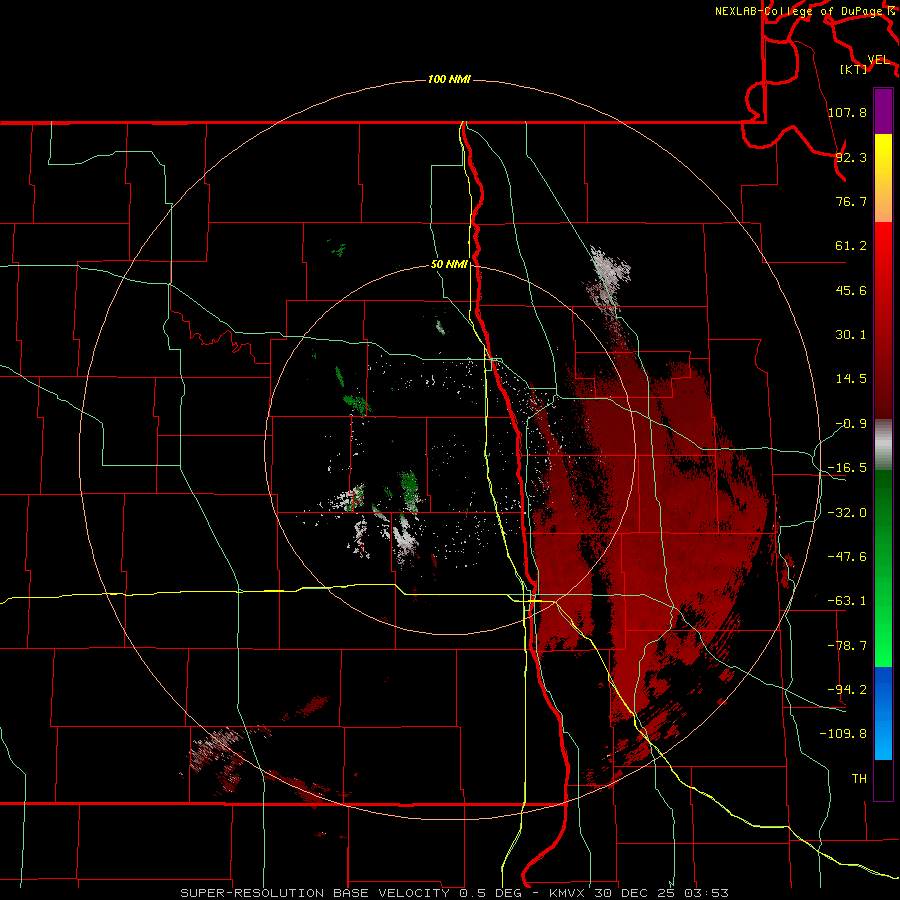Click the VEL legend title
900x900 pixels.
coord(878,60)
